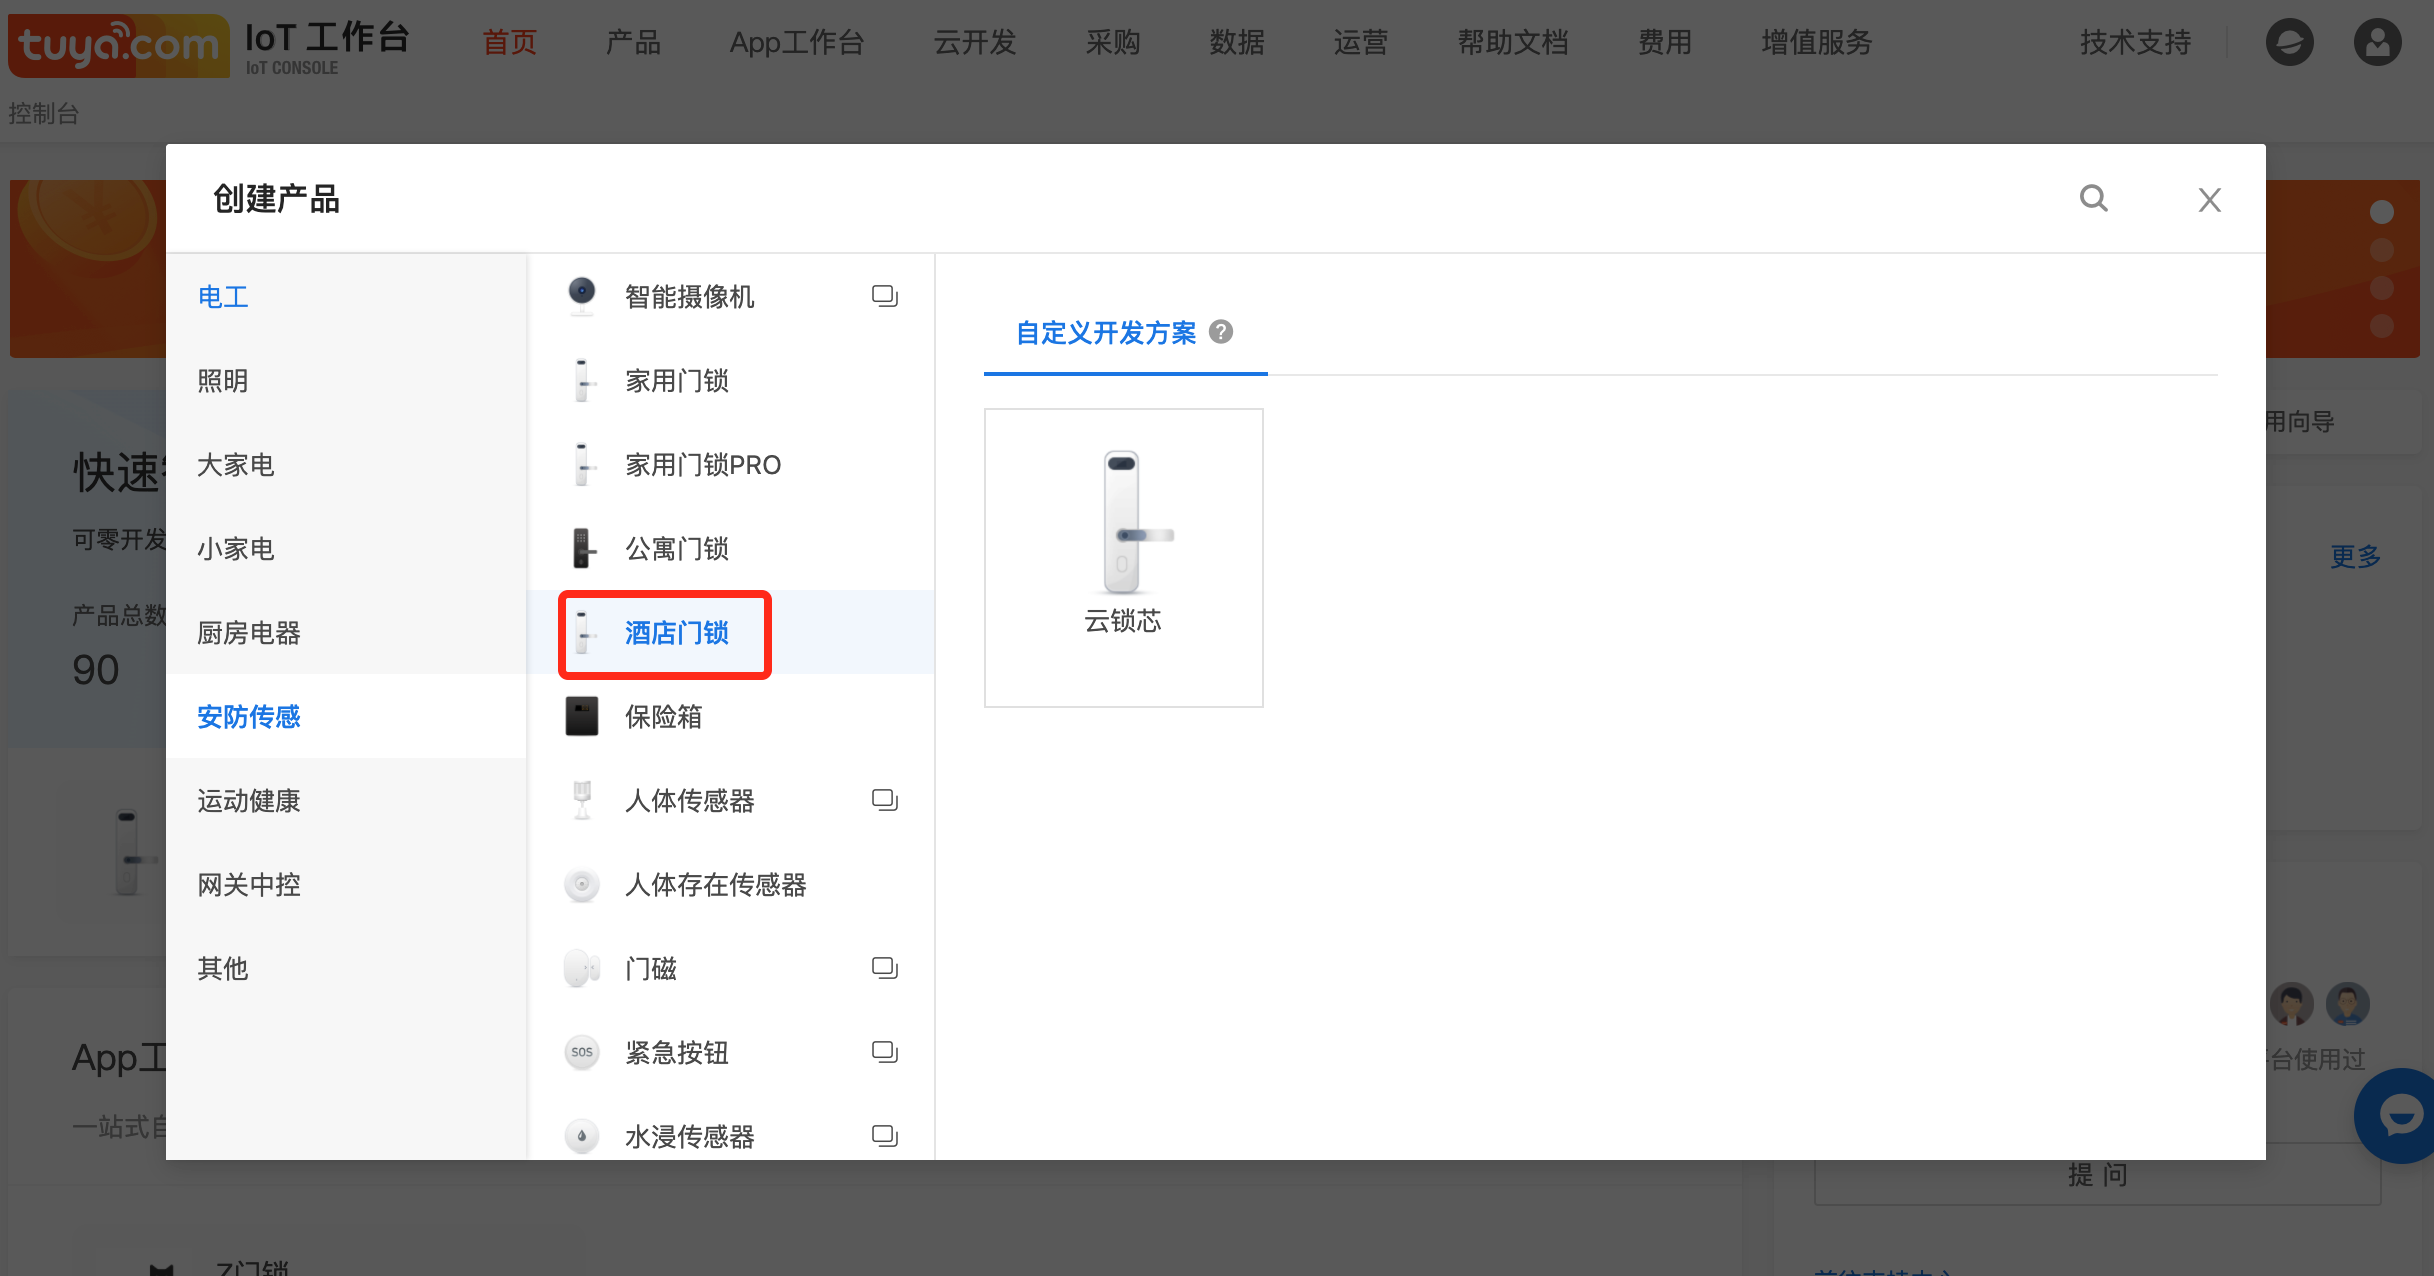The height and width of the screenshot is (1276, 2434).
Task: Open the 云开发 top menu
Action: click(x=975, y=42)
